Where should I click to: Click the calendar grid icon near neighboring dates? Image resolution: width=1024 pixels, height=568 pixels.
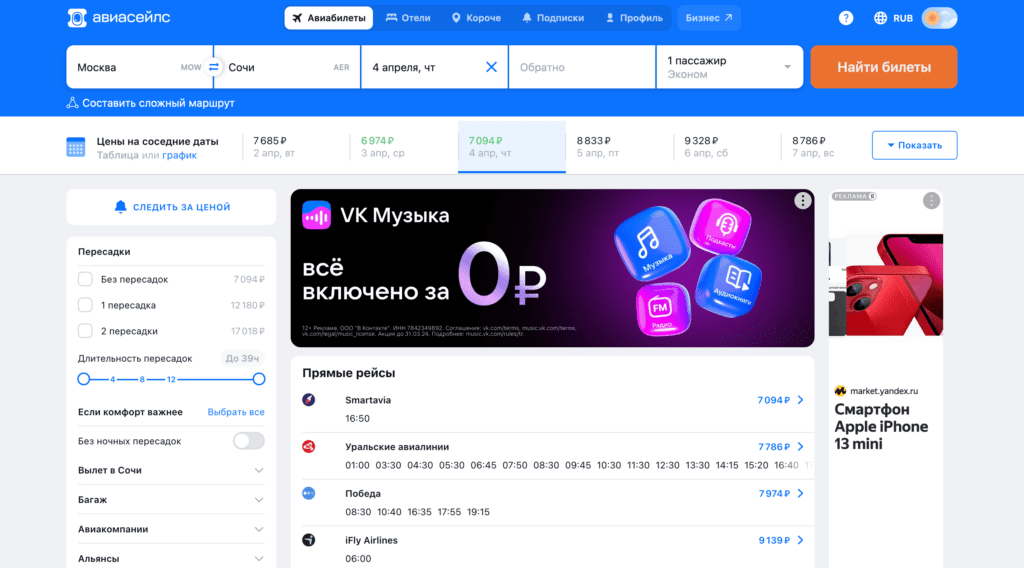click(76, 147)
